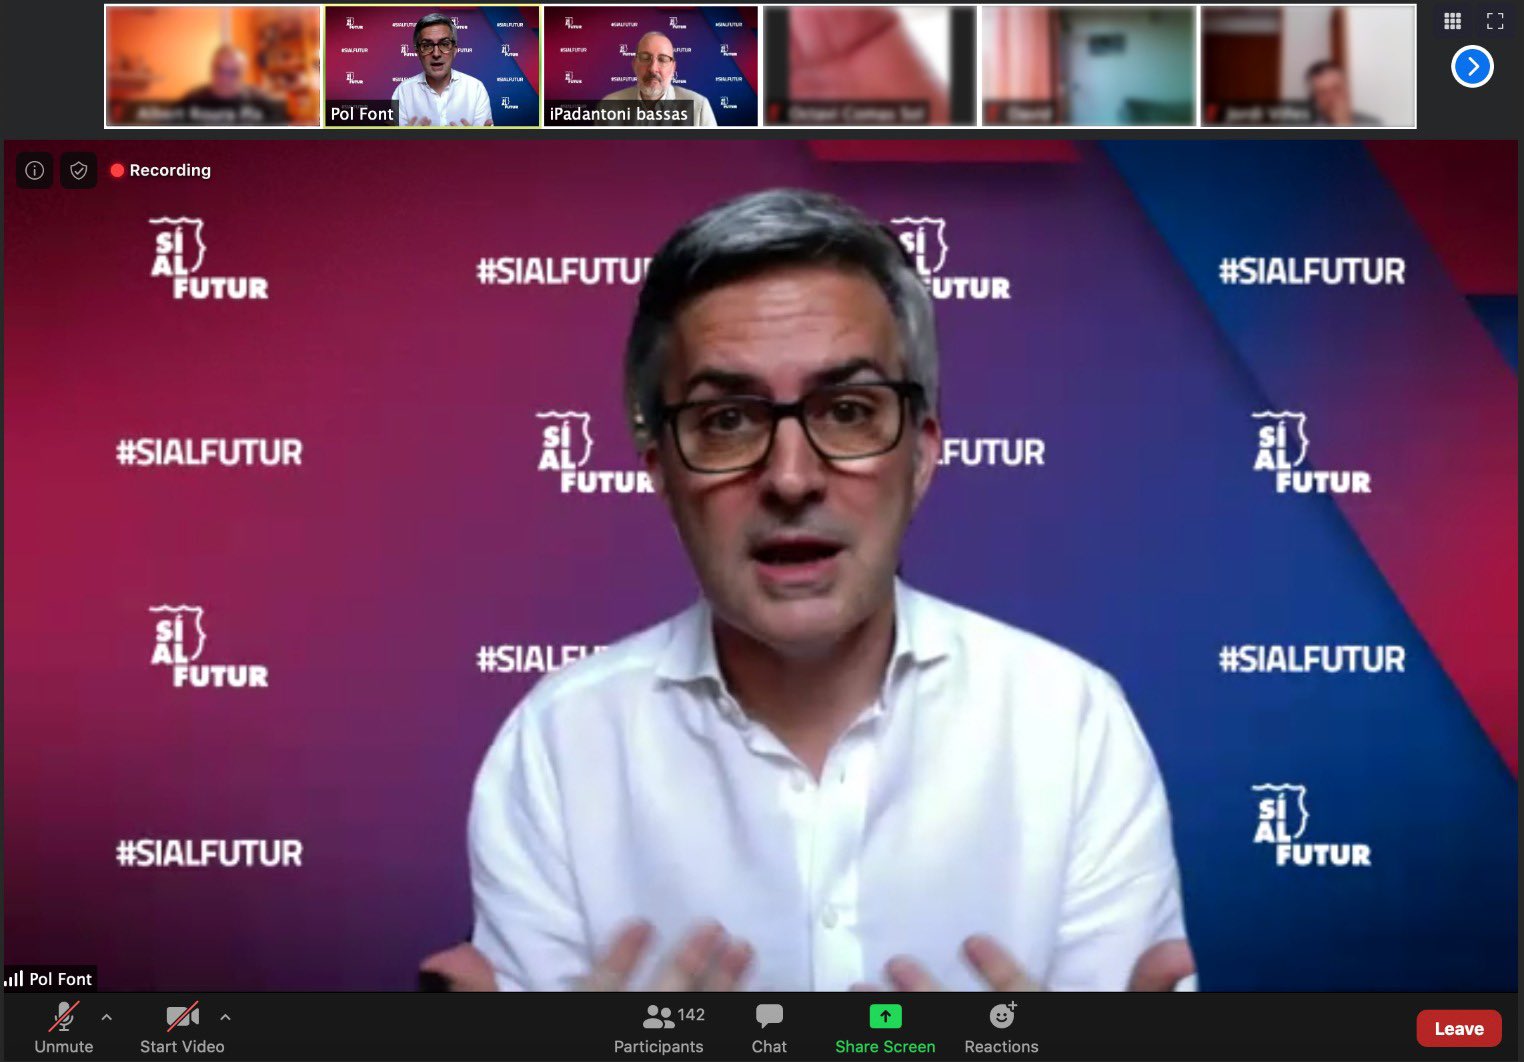
Task: Select Pol Font video thumbnail
Action: pyautogui.click(x=432, y=66)
